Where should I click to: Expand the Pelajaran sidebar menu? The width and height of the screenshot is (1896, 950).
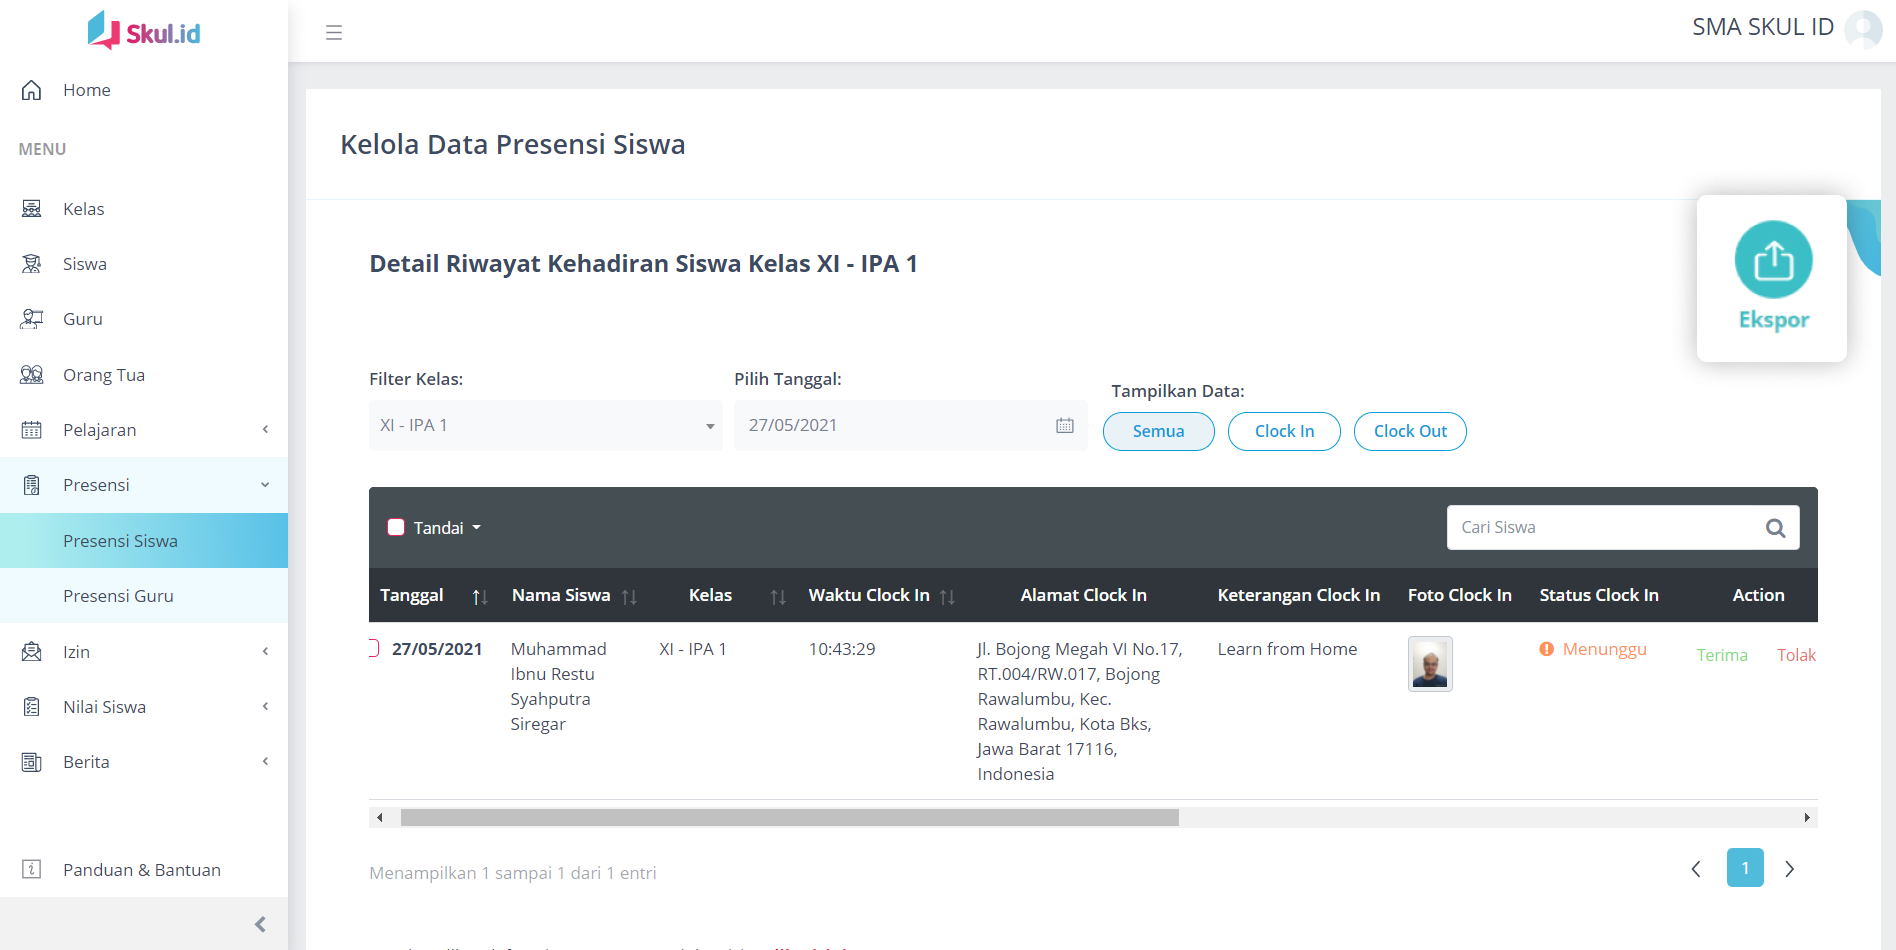pyautogui.click(x=144, y=430)
